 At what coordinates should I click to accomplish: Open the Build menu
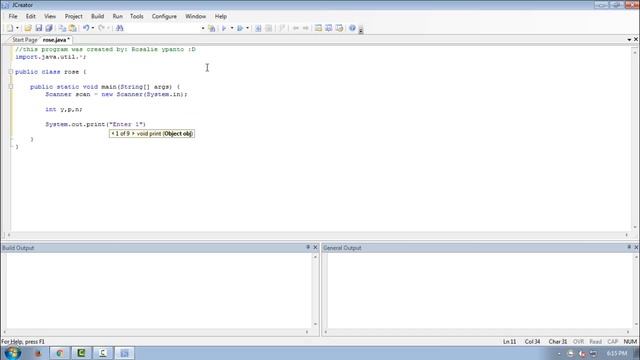[x=97, y=16]
